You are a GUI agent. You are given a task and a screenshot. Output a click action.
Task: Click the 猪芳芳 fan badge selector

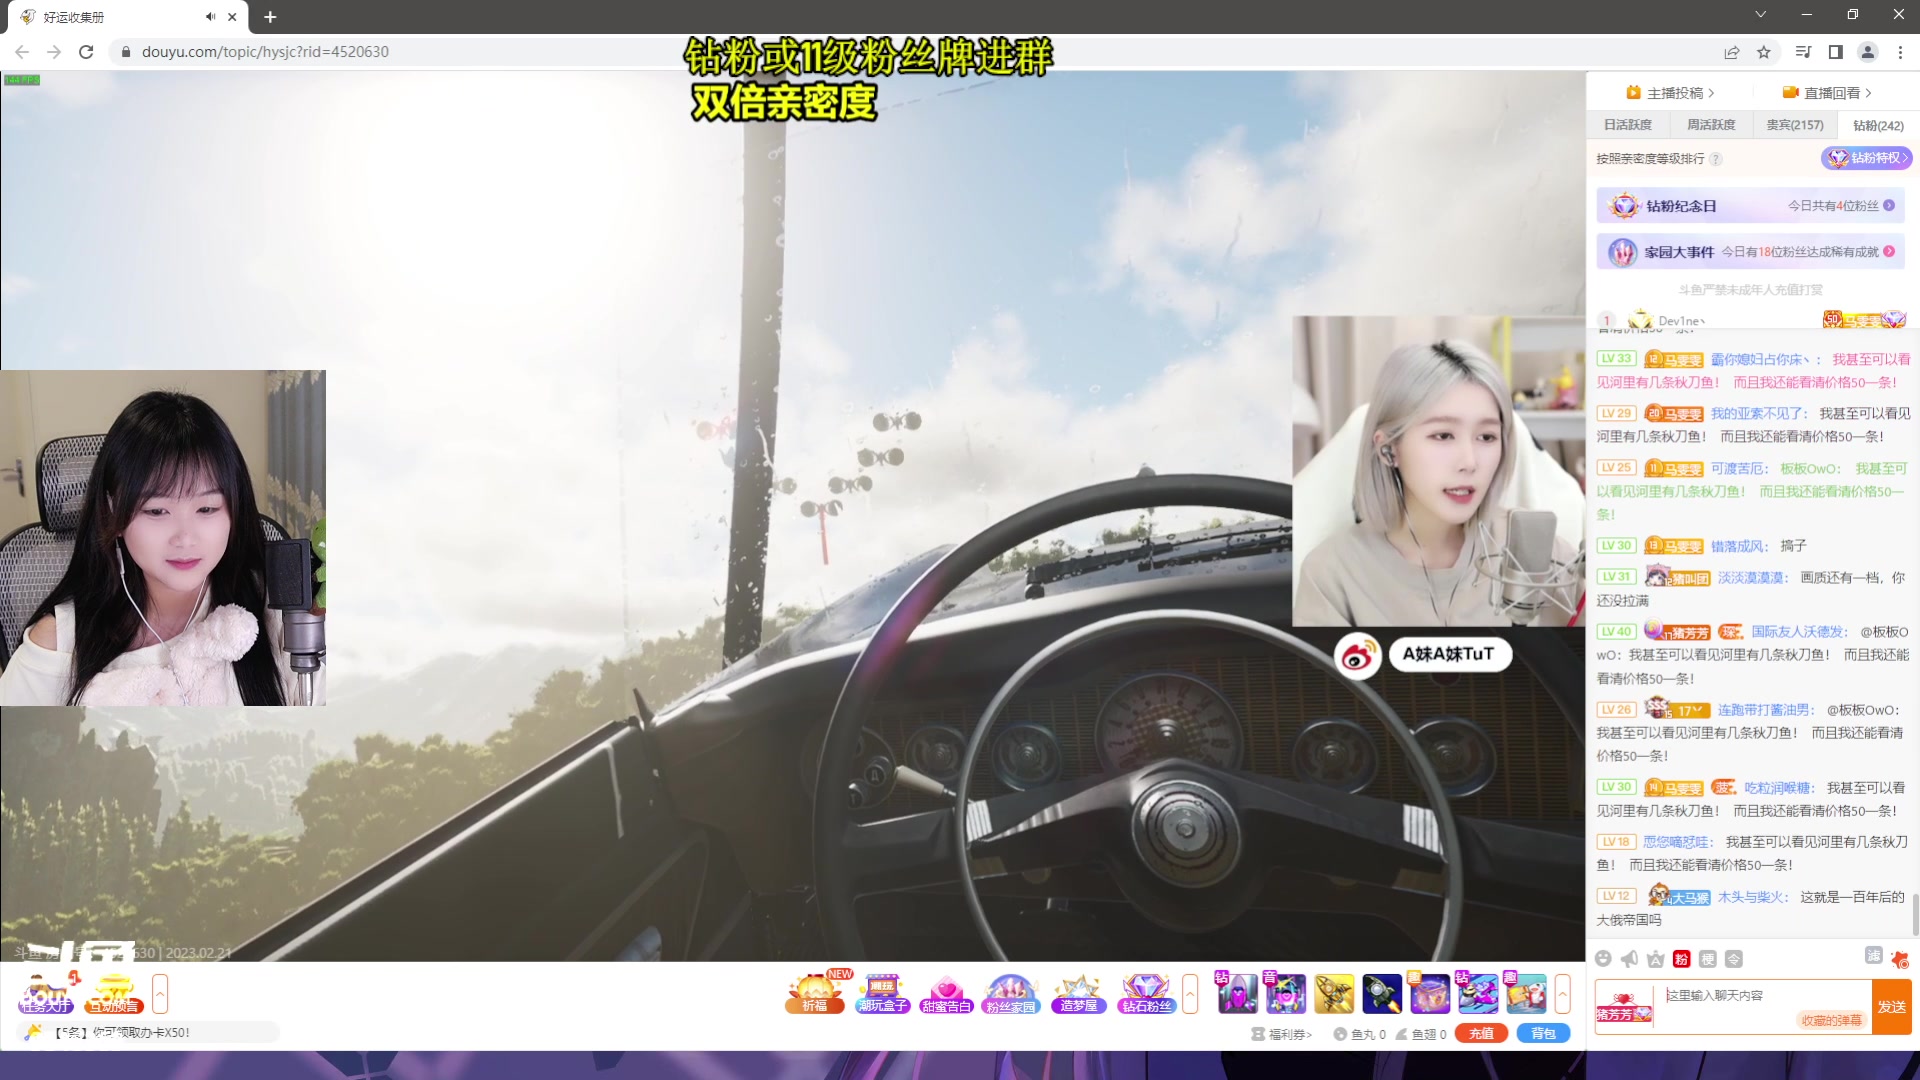1624,1008
